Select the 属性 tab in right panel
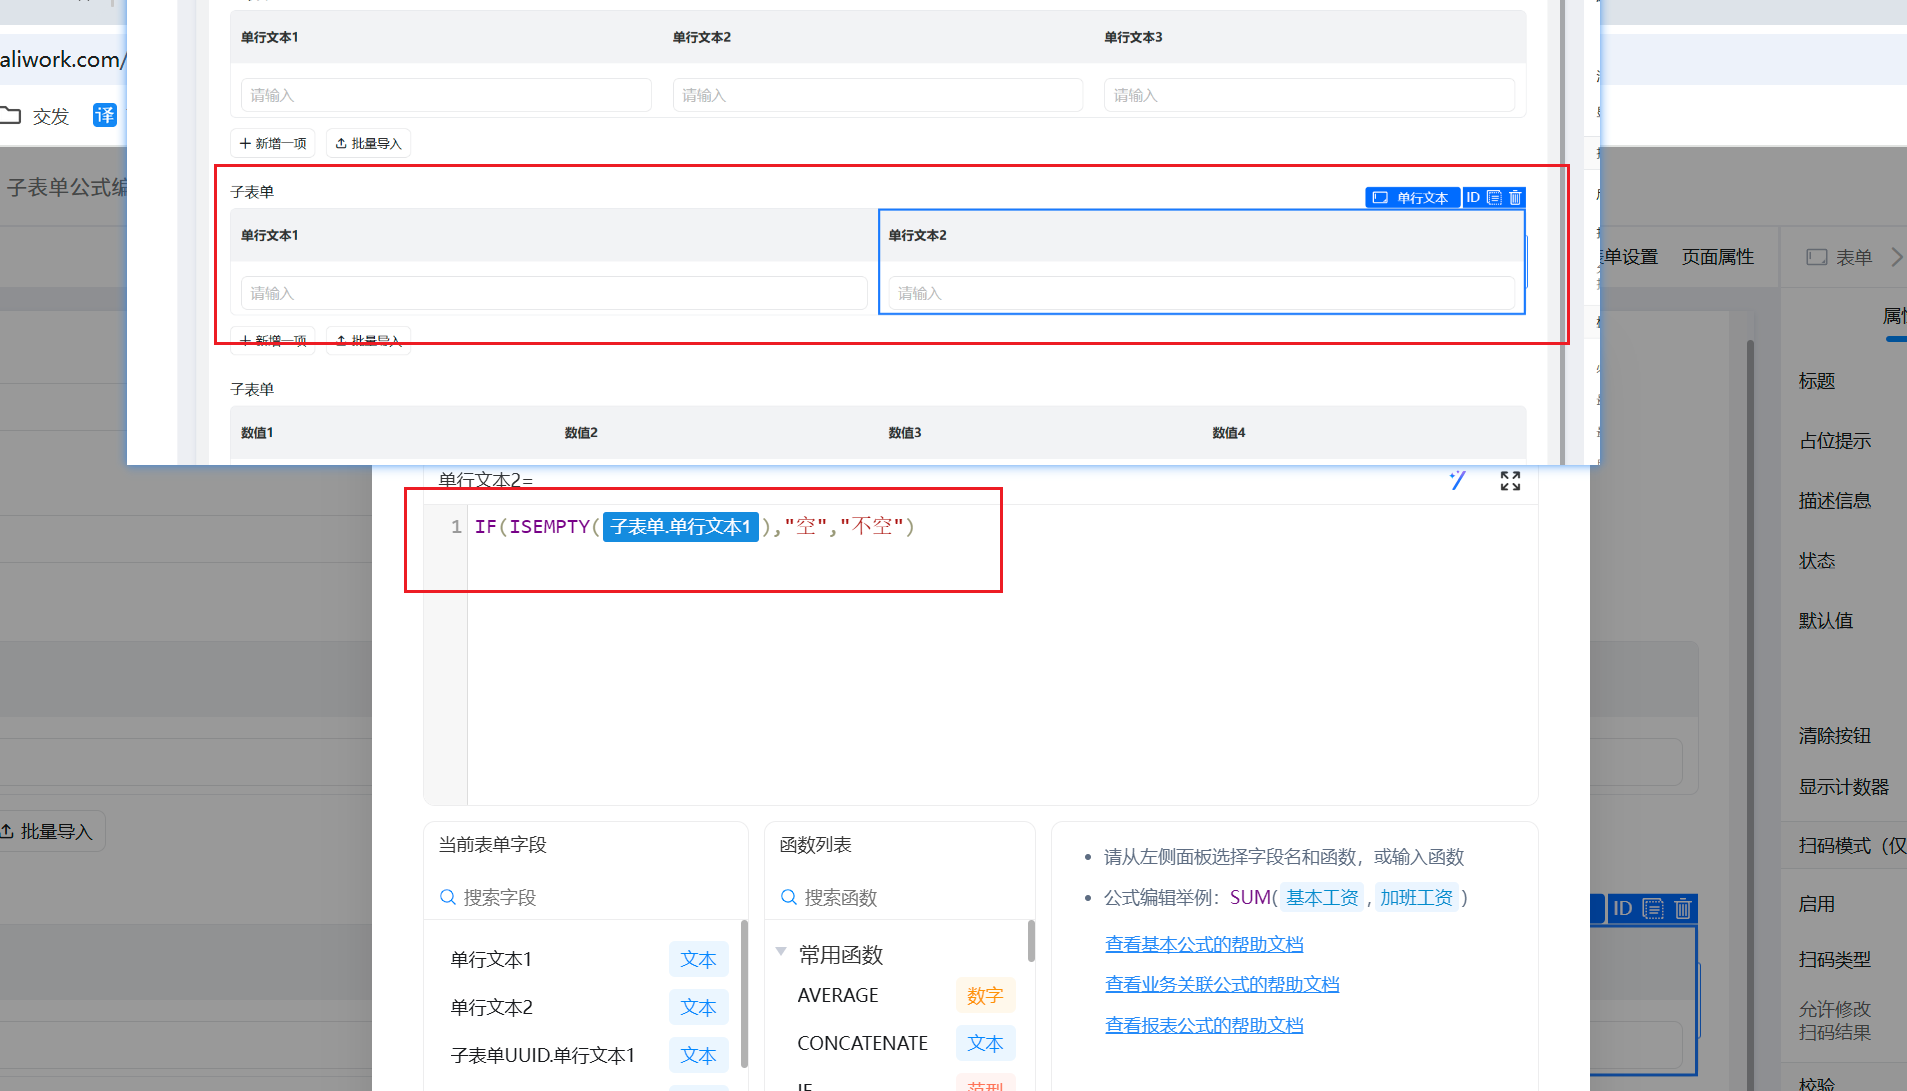 1894,317
